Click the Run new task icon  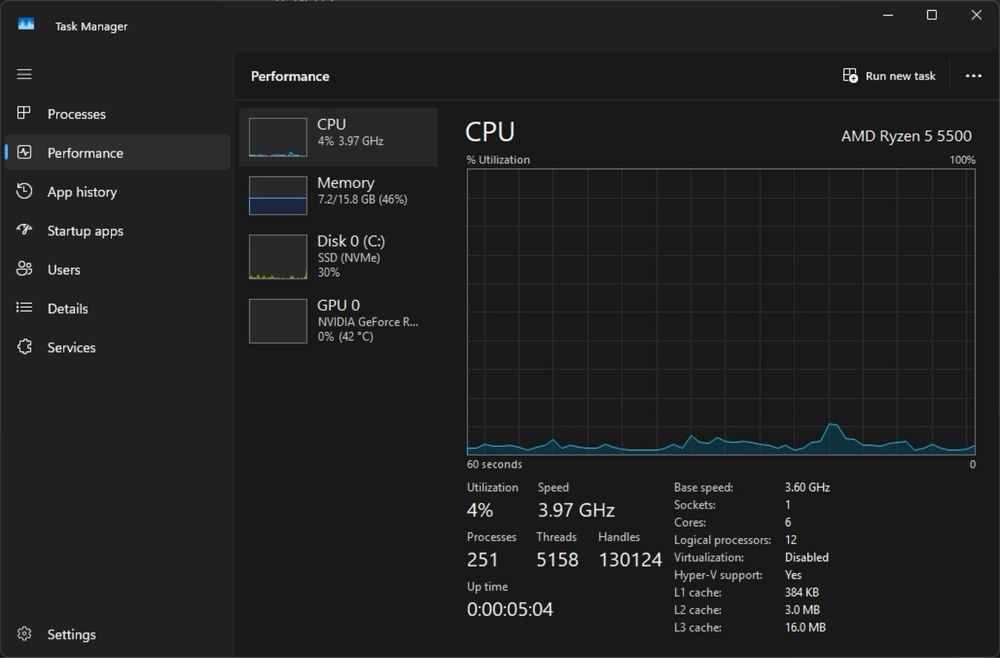tap(850, 76)
